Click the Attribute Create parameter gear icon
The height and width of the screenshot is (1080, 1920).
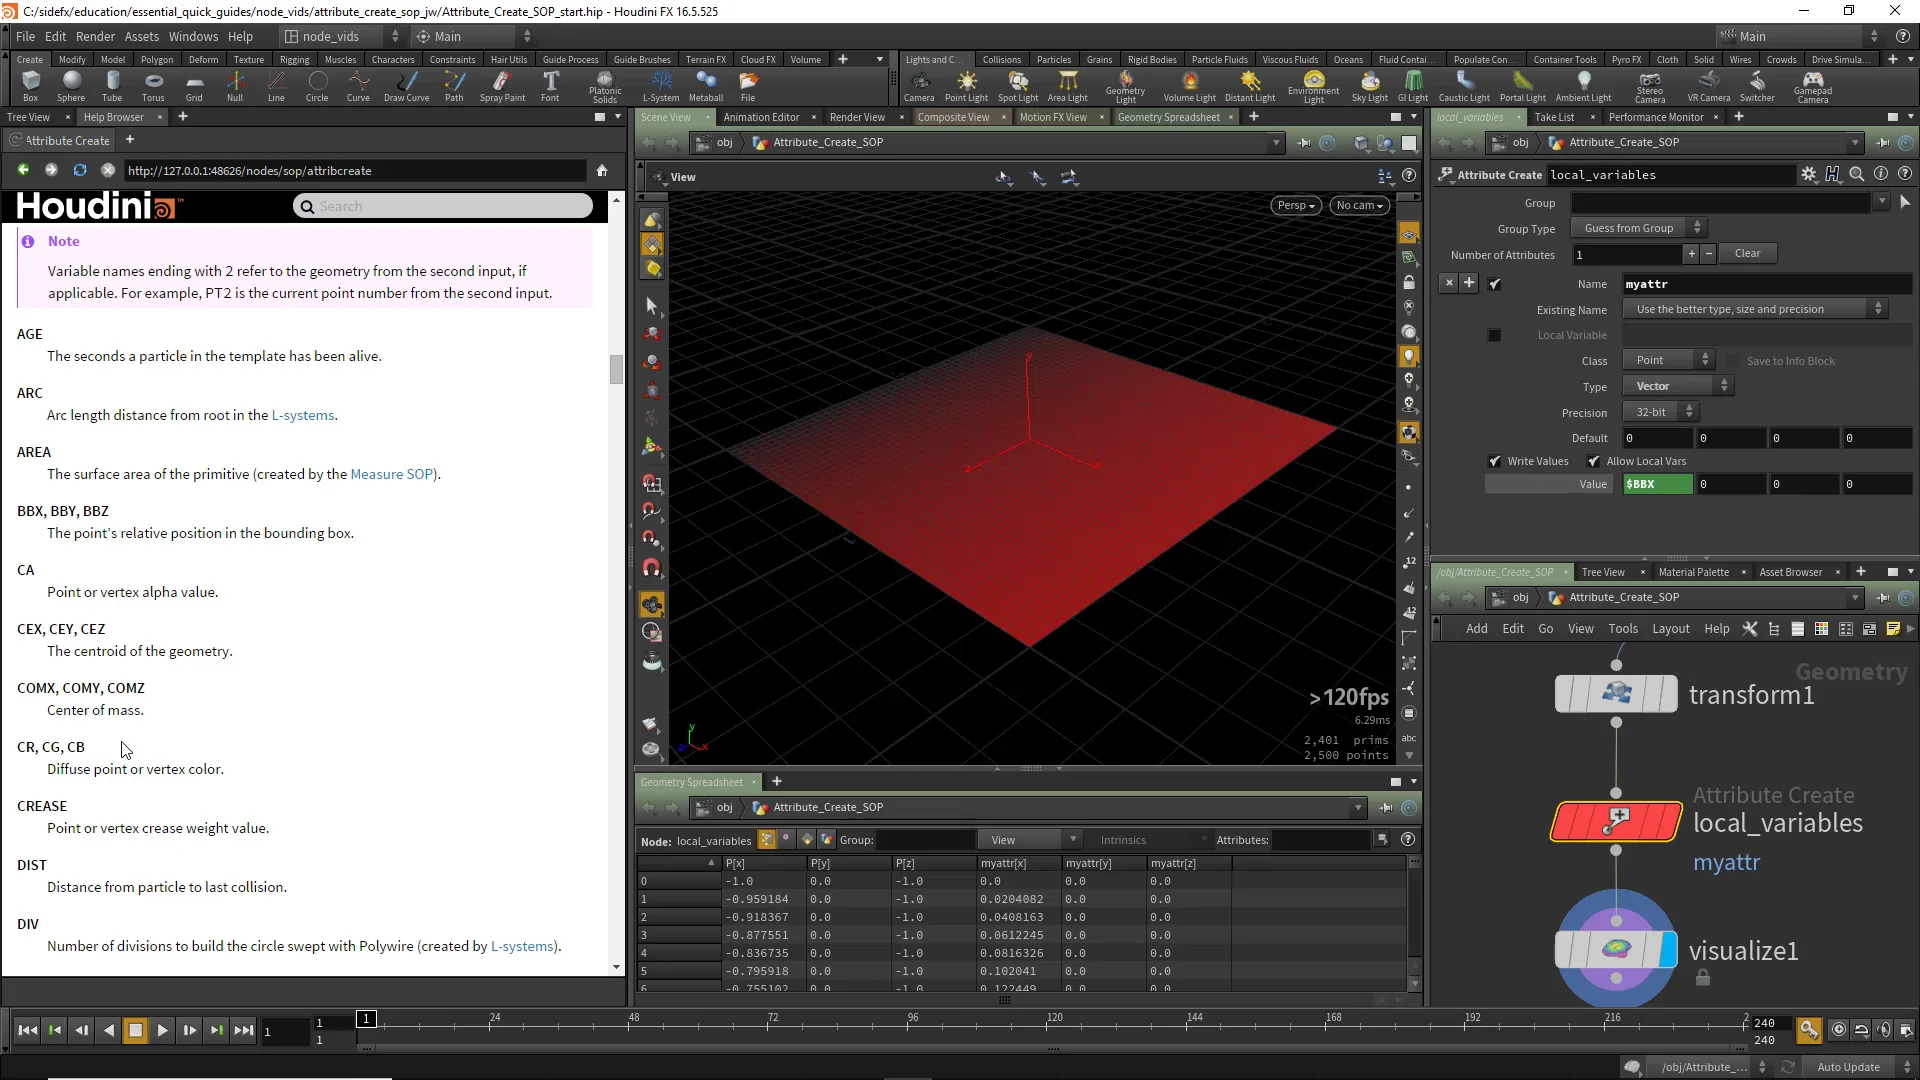[1808, 174]
